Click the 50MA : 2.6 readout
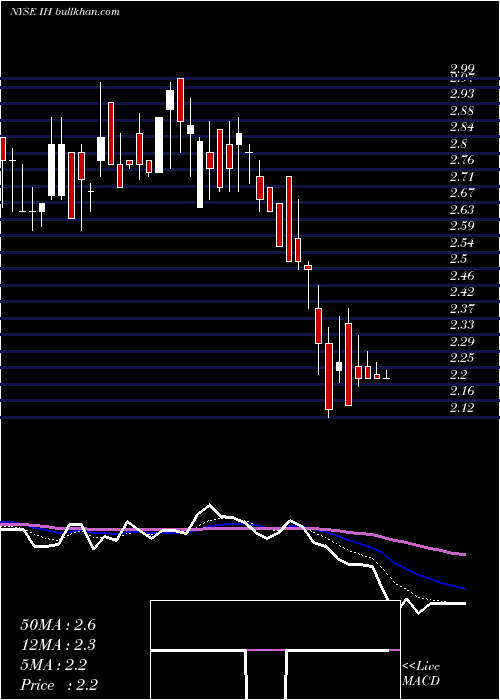 pyautogui.click(x=58, y=625)
